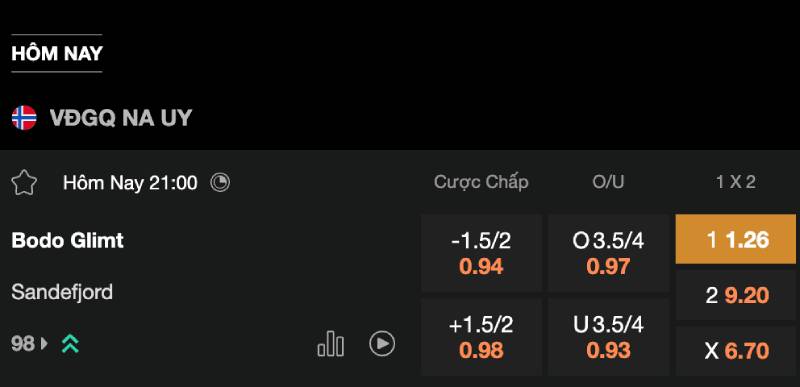Click the clock icon next to 21:00

pyautogui.click(x=220, y=183)
